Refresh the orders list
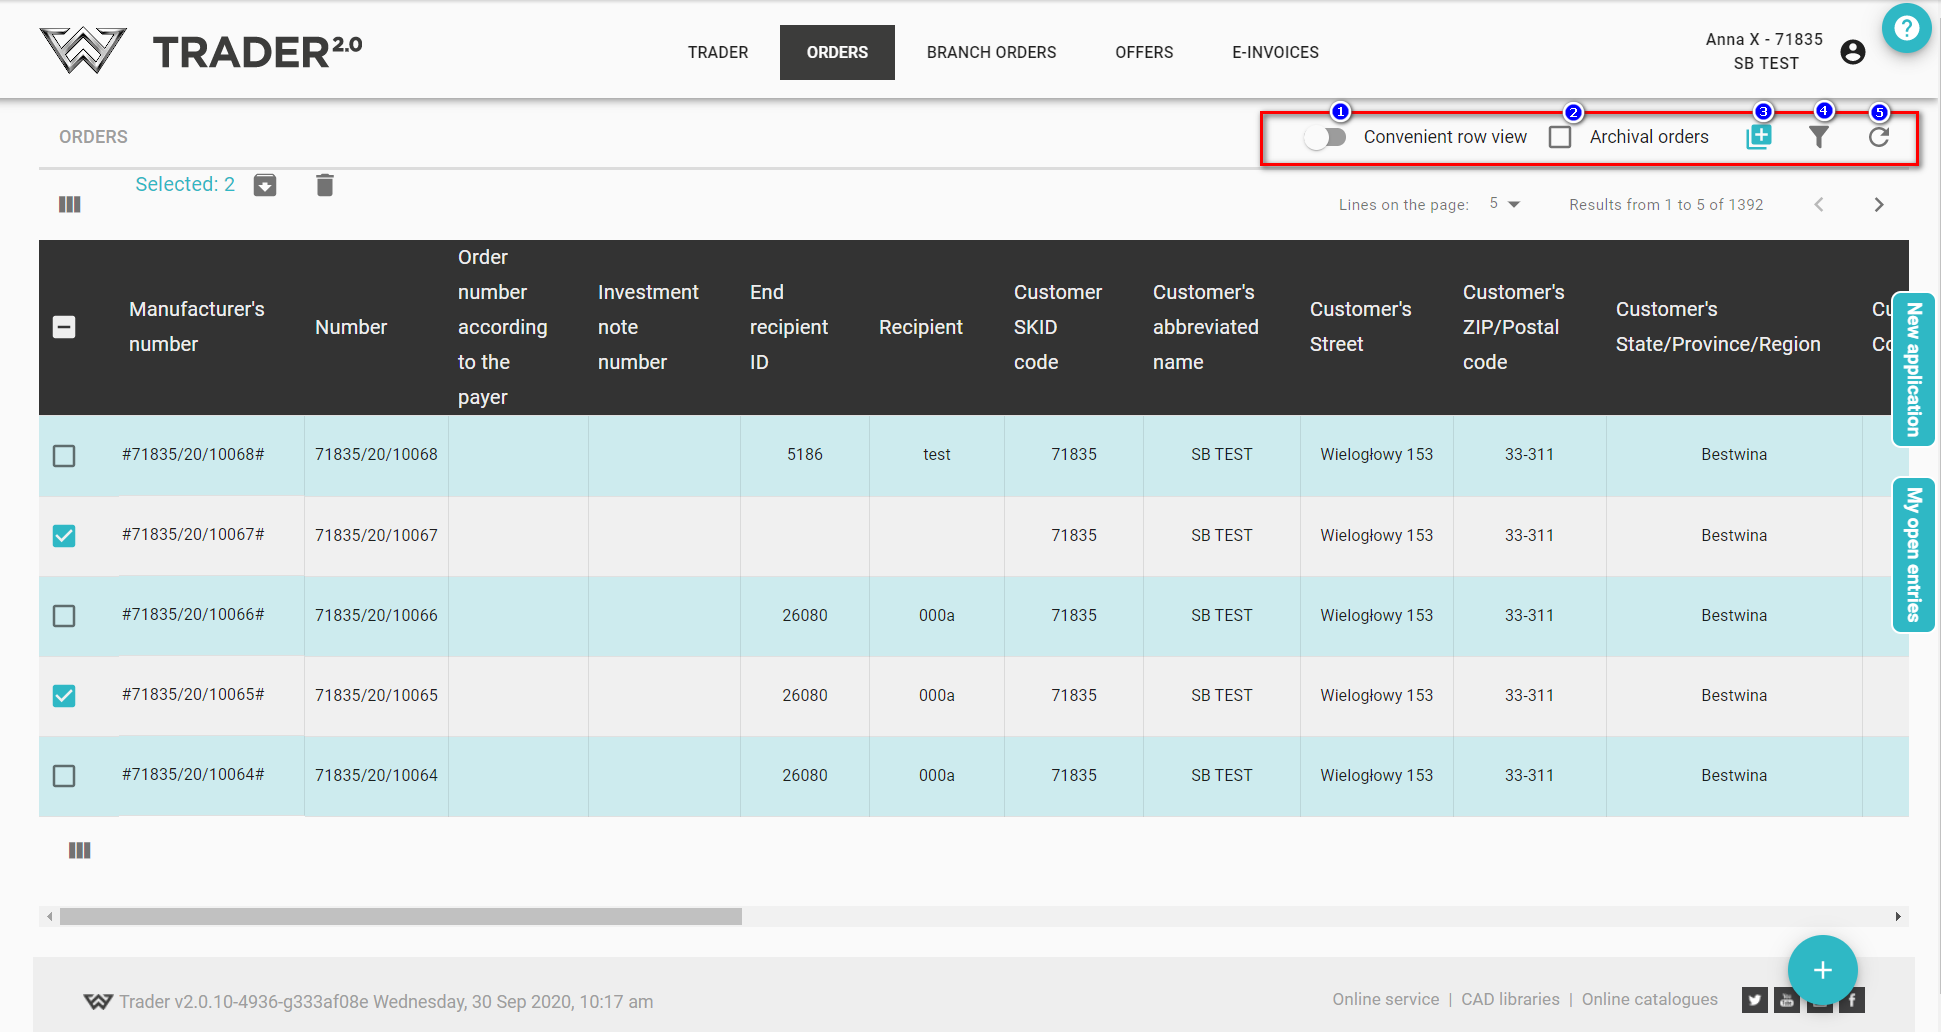The image size is (1941, 1032). (x=1879, y=137)
